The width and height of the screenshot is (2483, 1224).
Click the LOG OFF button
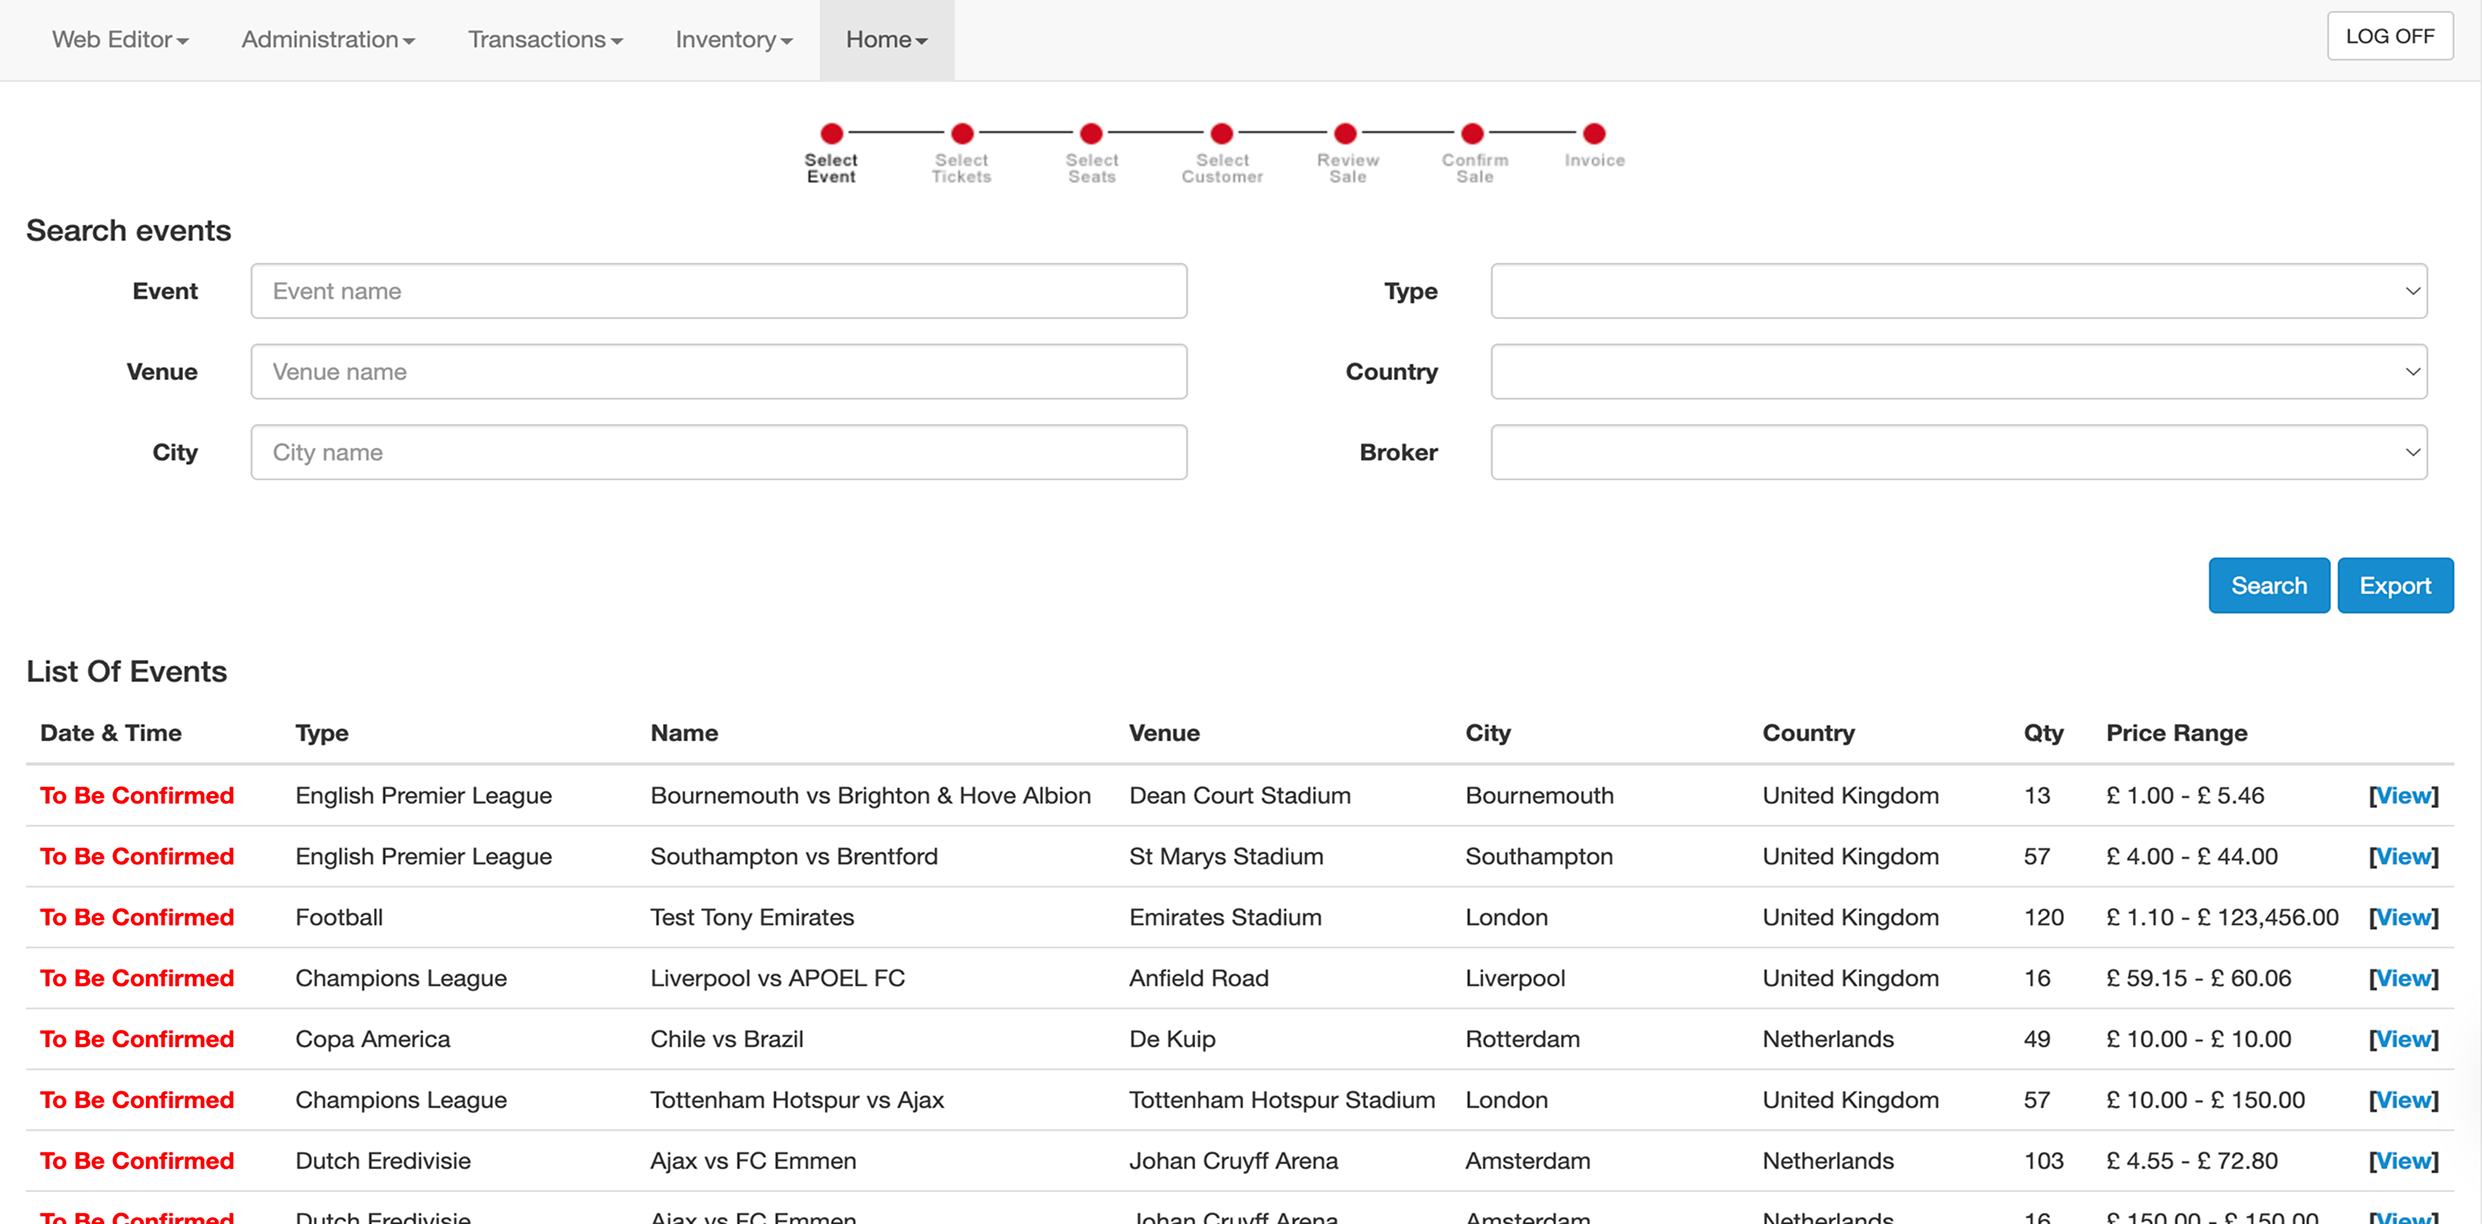pos(2389,36)
